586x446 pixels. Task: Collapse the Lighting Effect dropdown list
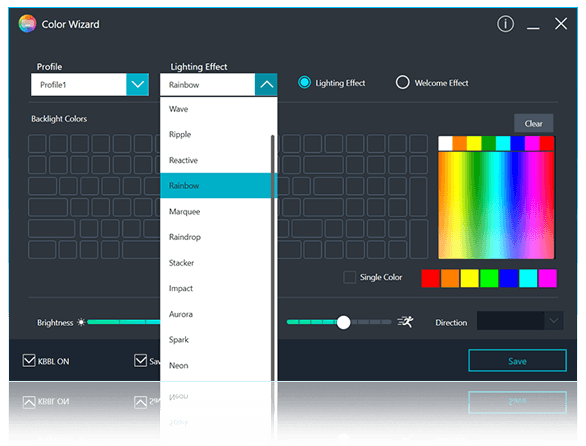[x=266, y=84]
